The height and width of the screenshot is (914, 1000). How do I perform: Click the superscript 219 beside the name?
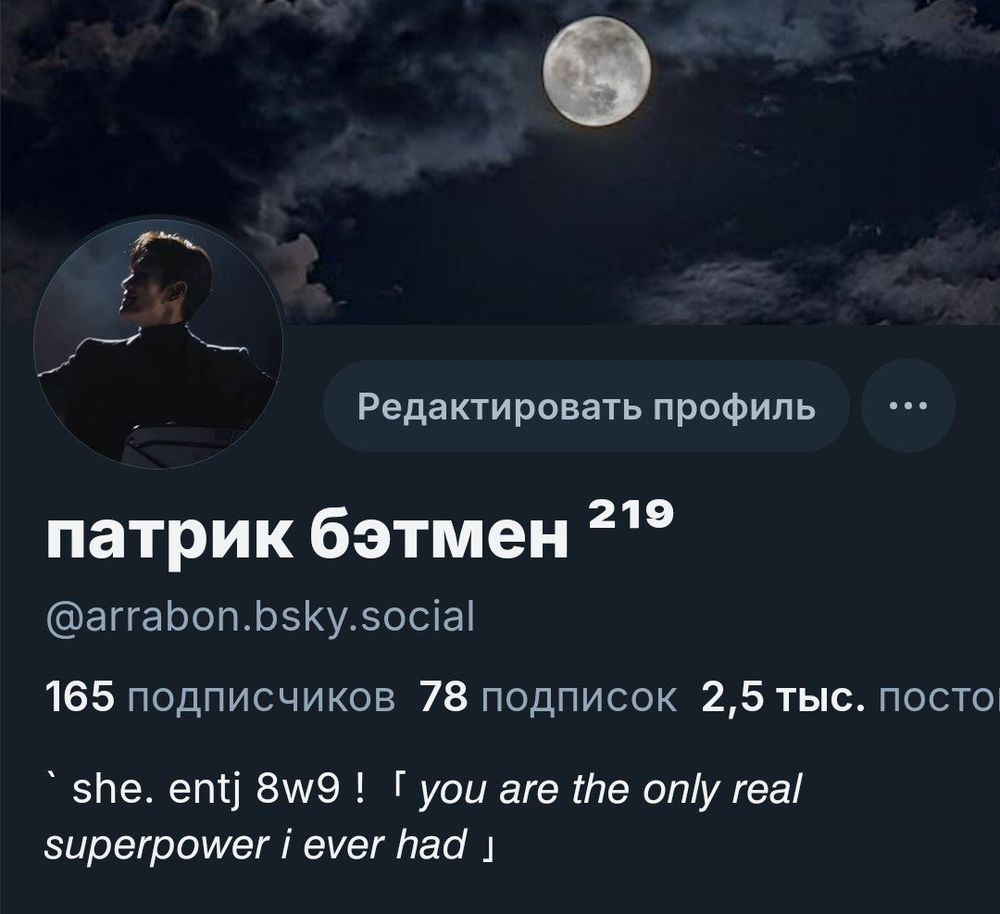pyautogui.click(x=628, y=515)
